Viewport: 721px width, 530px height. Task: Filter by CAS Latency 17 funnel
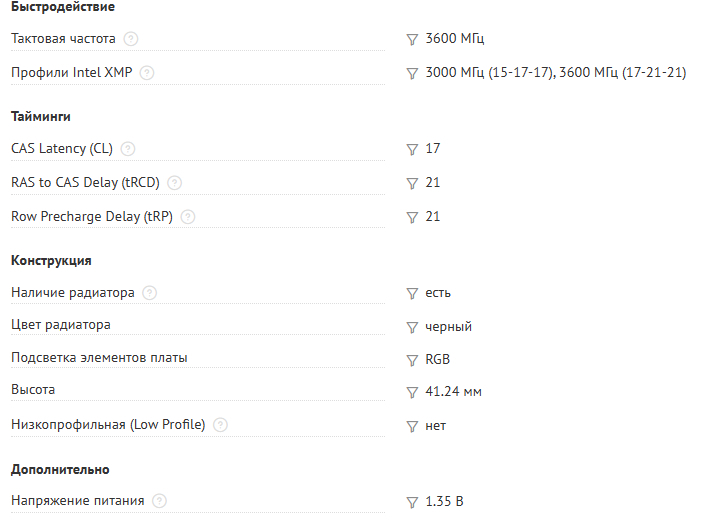pyautogui.click(x=411, y=149)
